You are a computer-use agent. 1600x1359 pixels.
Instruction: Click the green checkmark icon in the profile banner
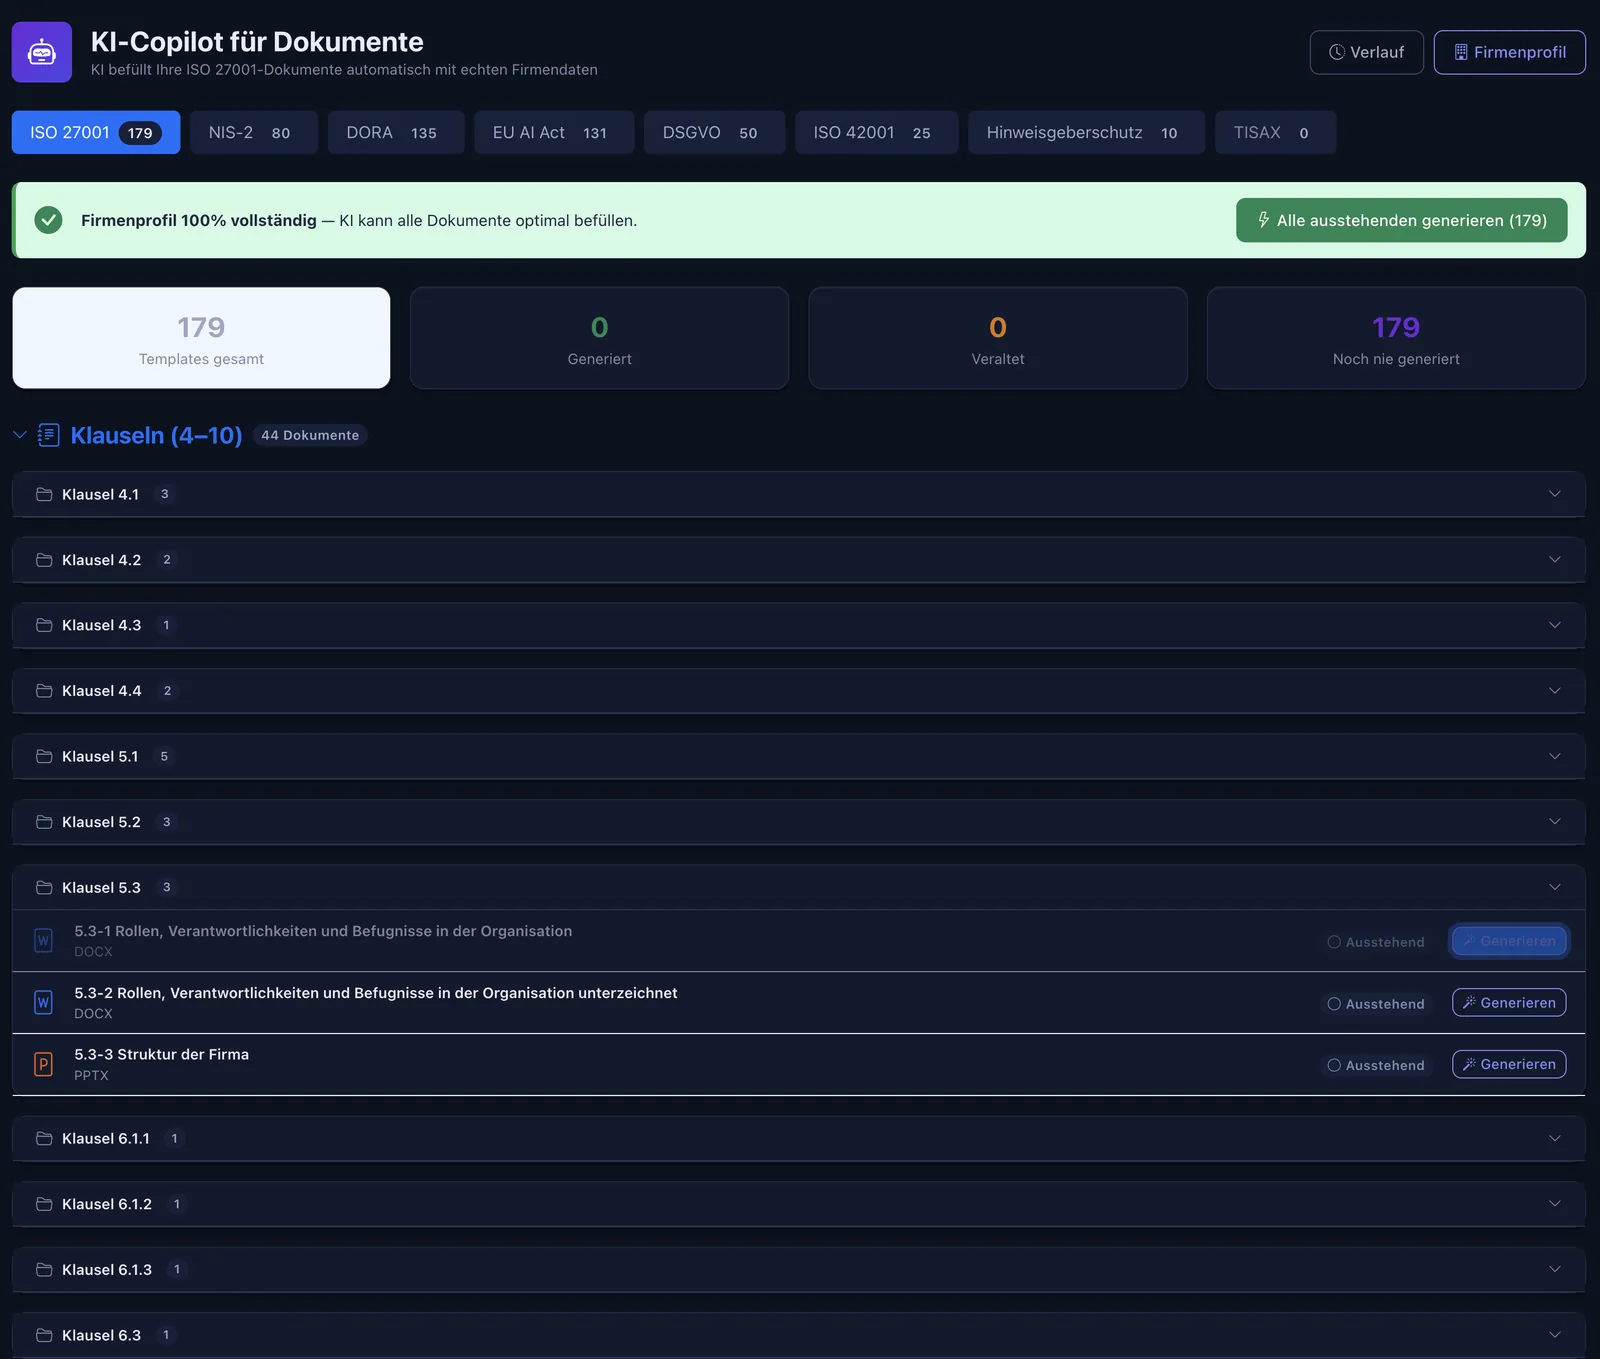pyautogui.click(x=48, y=220)
